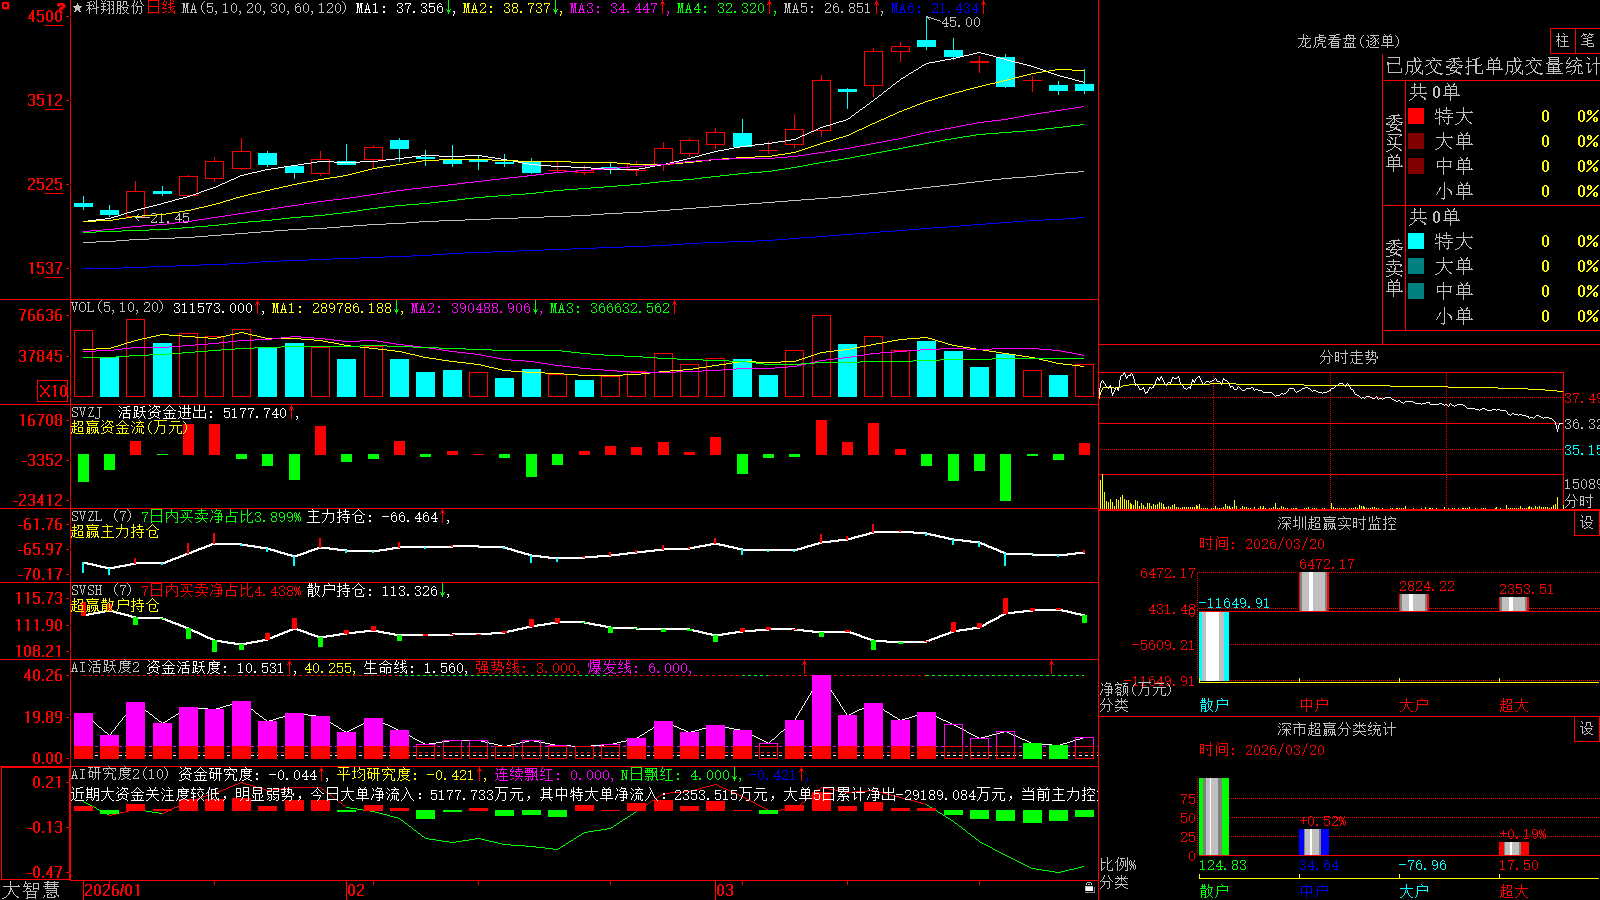
Task: Click the 爆发线: 6.000 label
Action: pyautogui.click(x=639, y=667)
